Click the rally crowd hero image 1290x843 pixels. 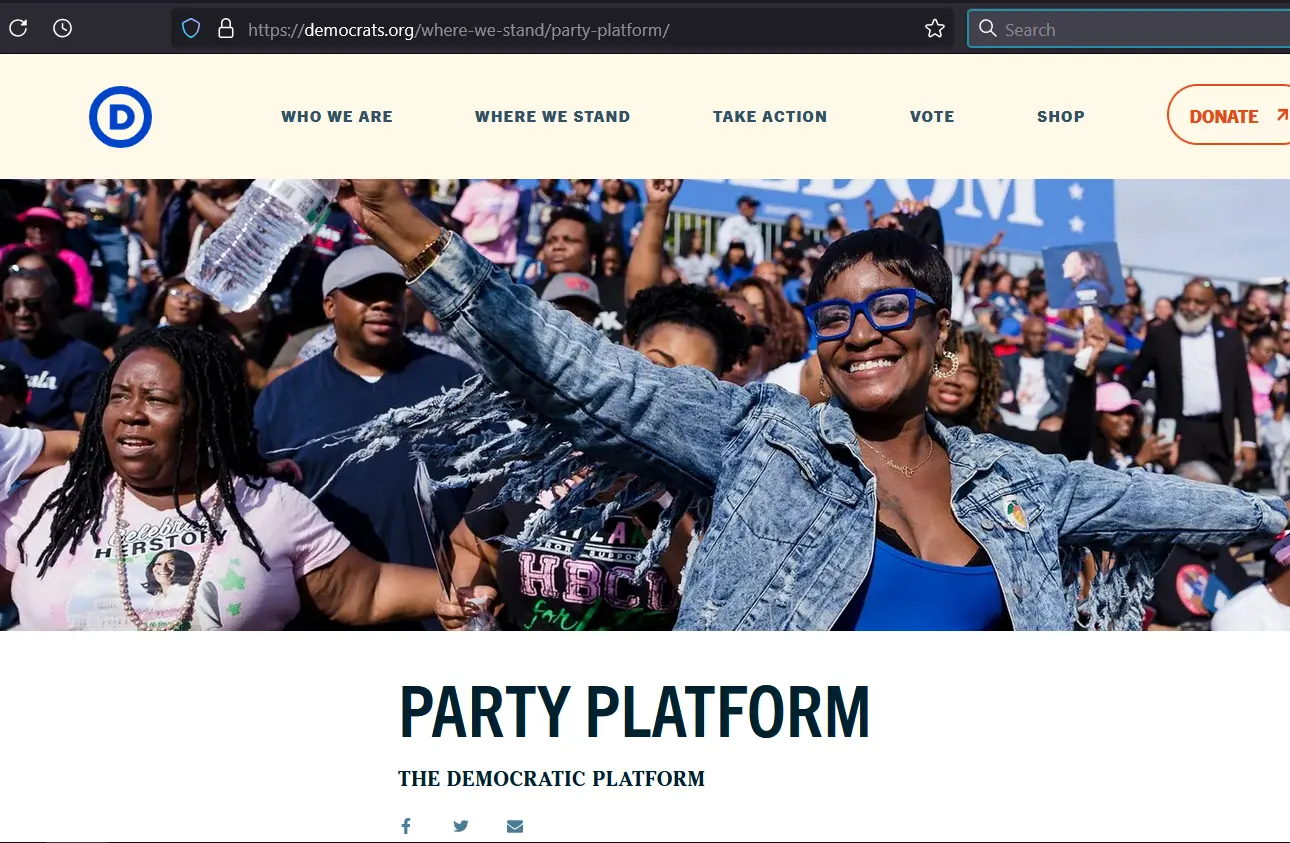tap(645, 405)
